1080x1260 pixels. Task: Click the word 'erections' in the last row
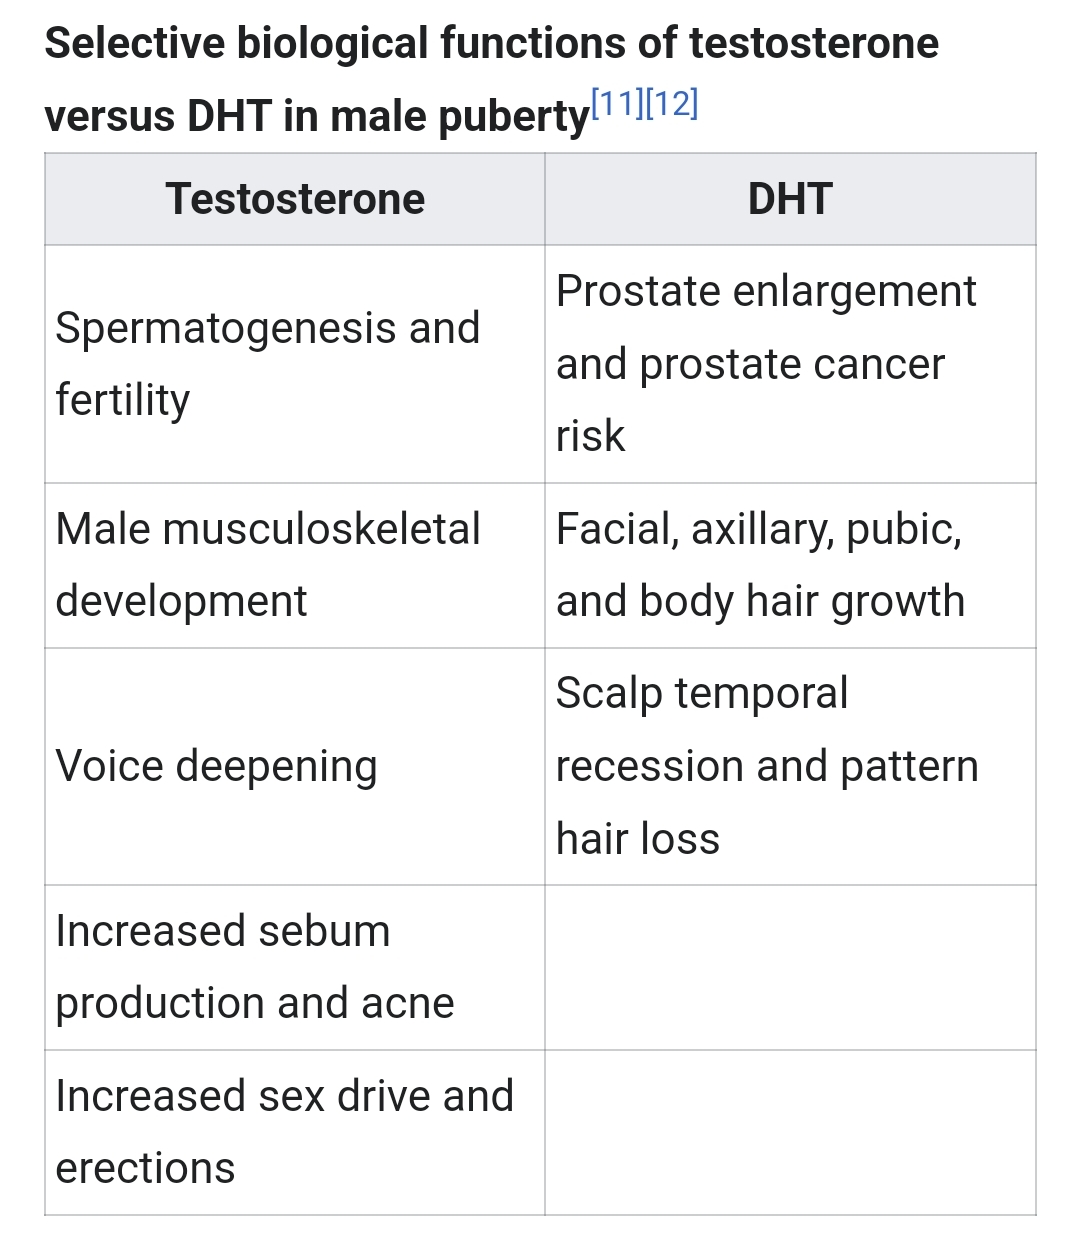click(x=146, y=1168)
